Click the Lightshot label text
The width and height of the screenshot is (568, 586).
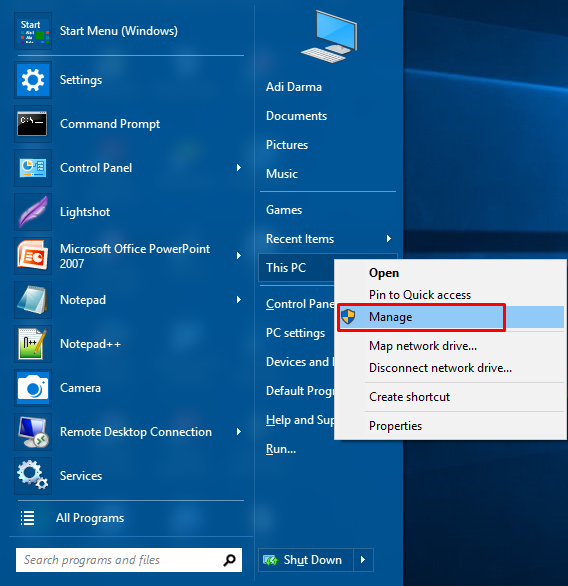pos(85,212)
